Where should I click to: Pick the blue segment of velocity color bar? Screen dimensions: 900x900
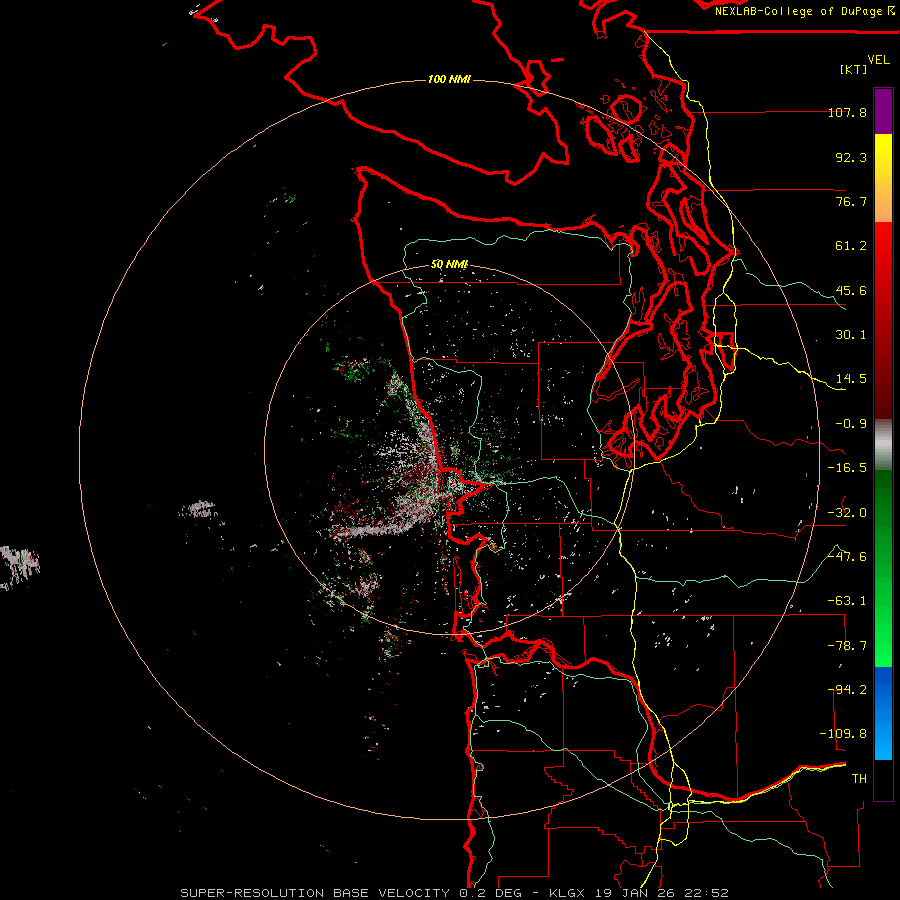pyautogui.click(x=883, y=713)
